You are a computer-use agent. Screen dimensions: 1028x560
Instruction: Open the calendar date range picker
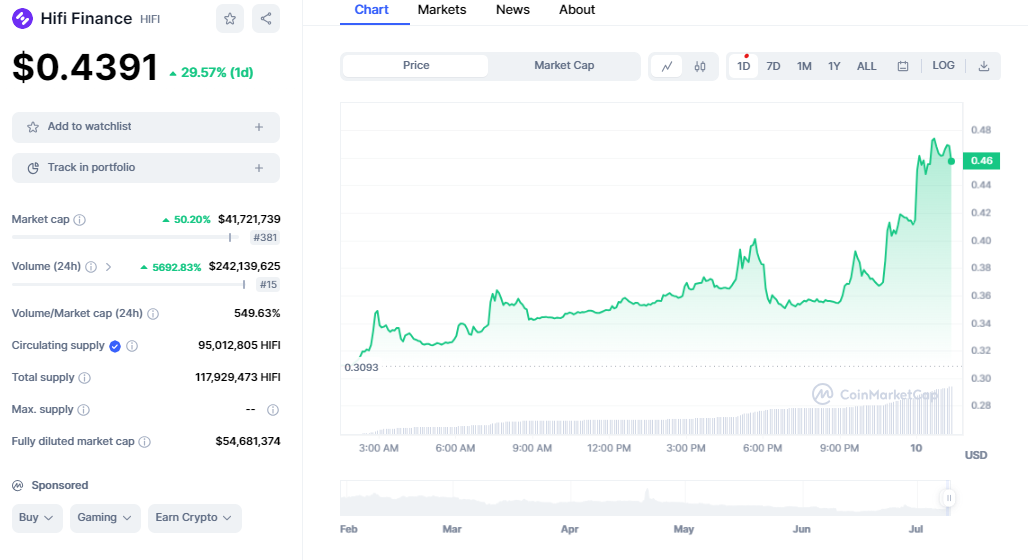tap(903, 66)
